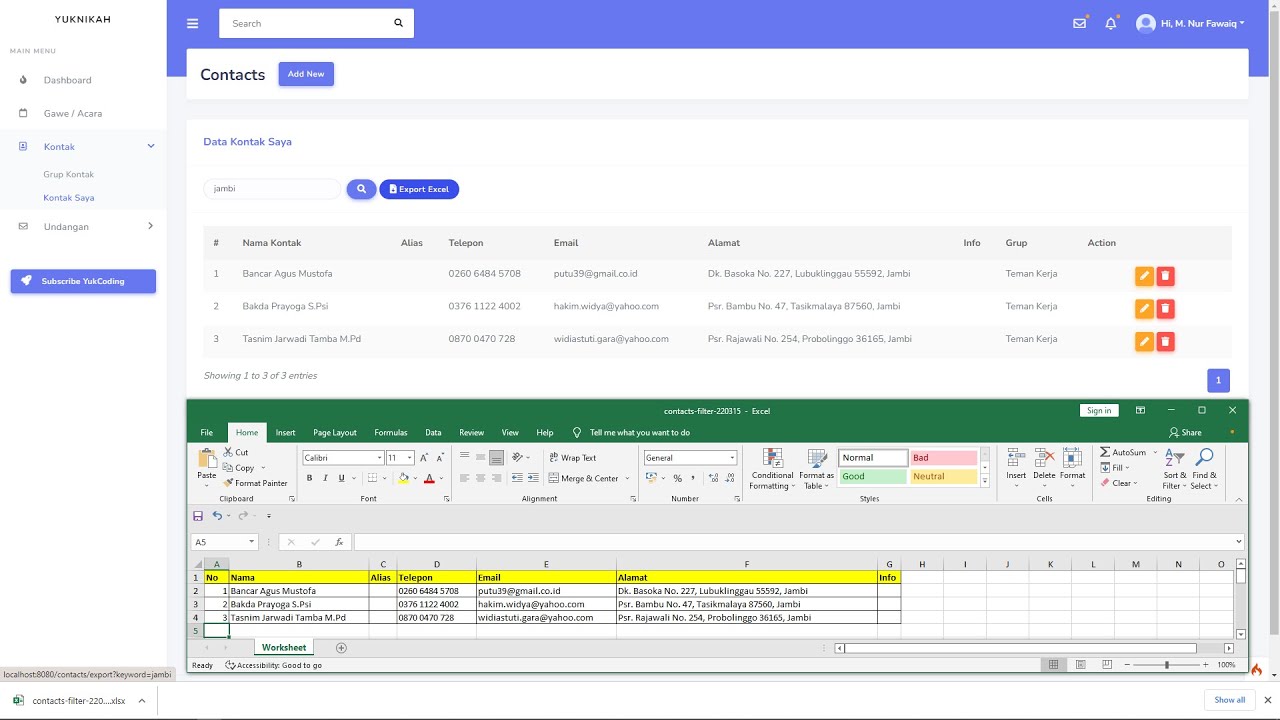Open the Data tab in Excel
This screenshot has width=1280, height=720.
tap(433, 433)
